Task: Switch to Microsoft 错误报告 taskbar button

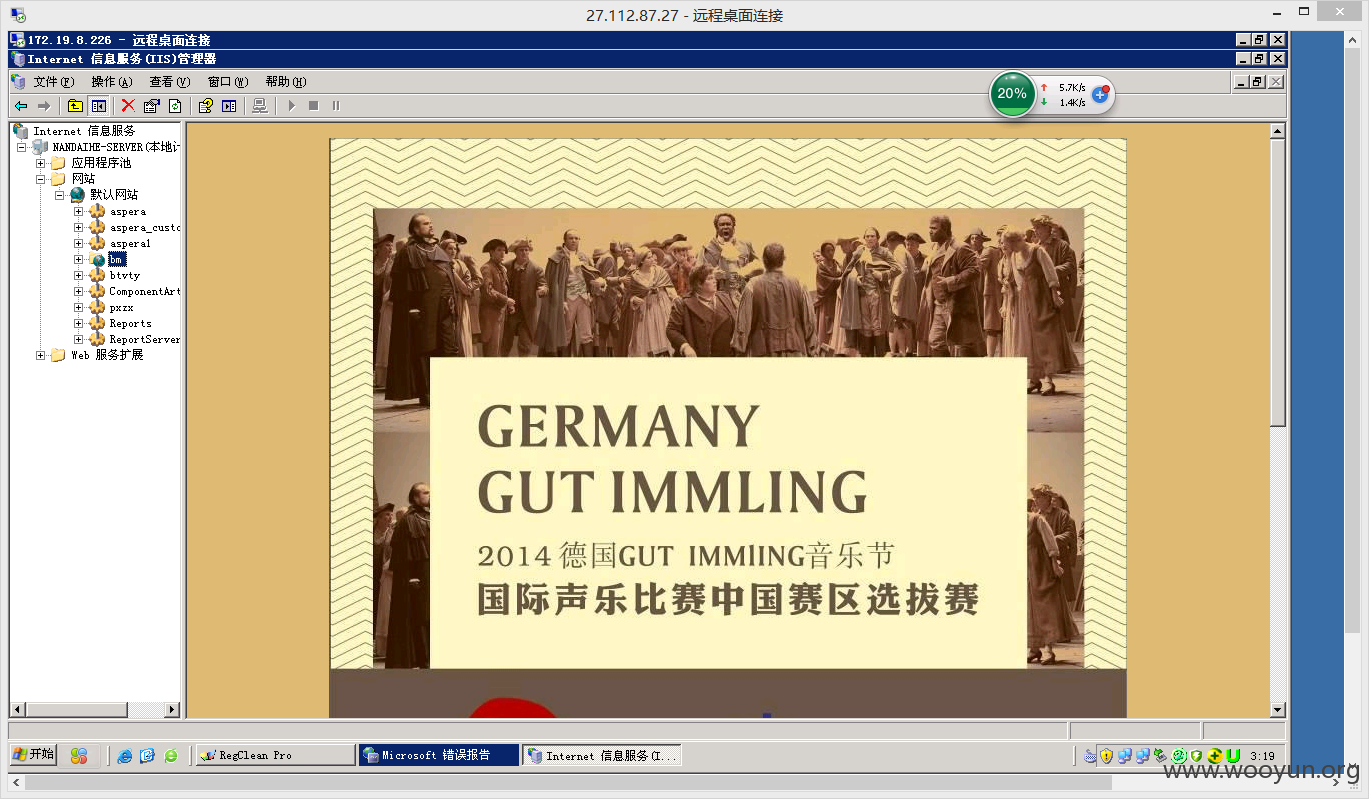Action: [x=438, y=755]
